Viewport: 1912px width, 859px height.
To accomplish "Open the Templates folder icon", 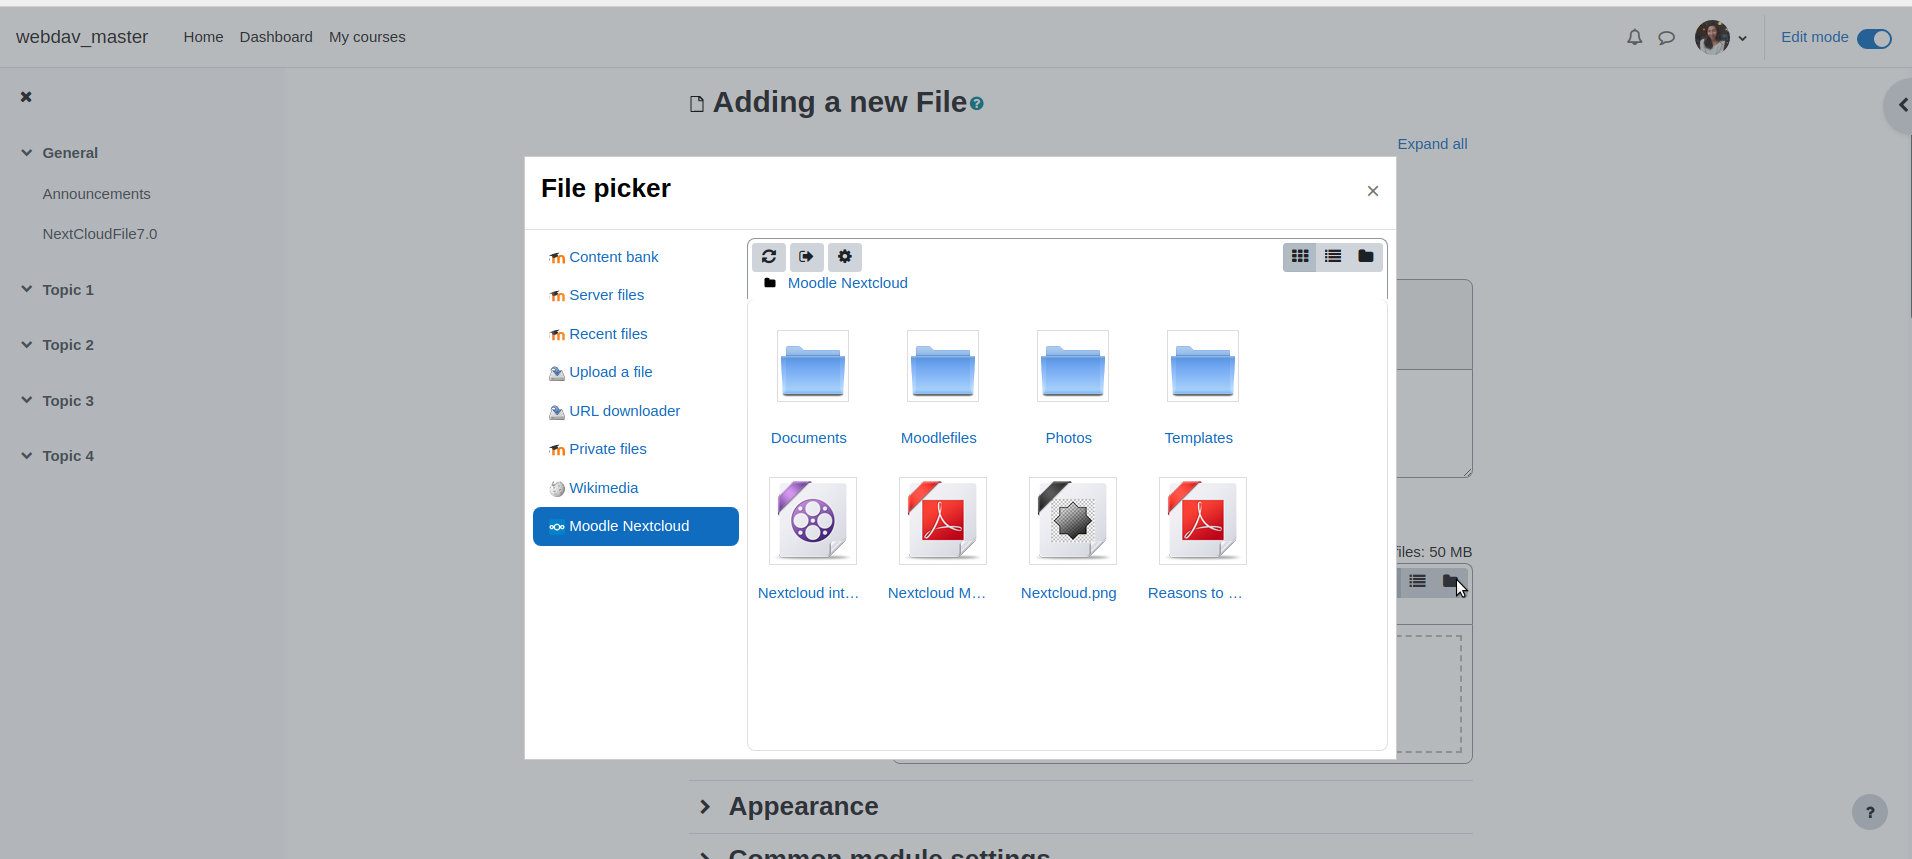I will point(1203,366).
